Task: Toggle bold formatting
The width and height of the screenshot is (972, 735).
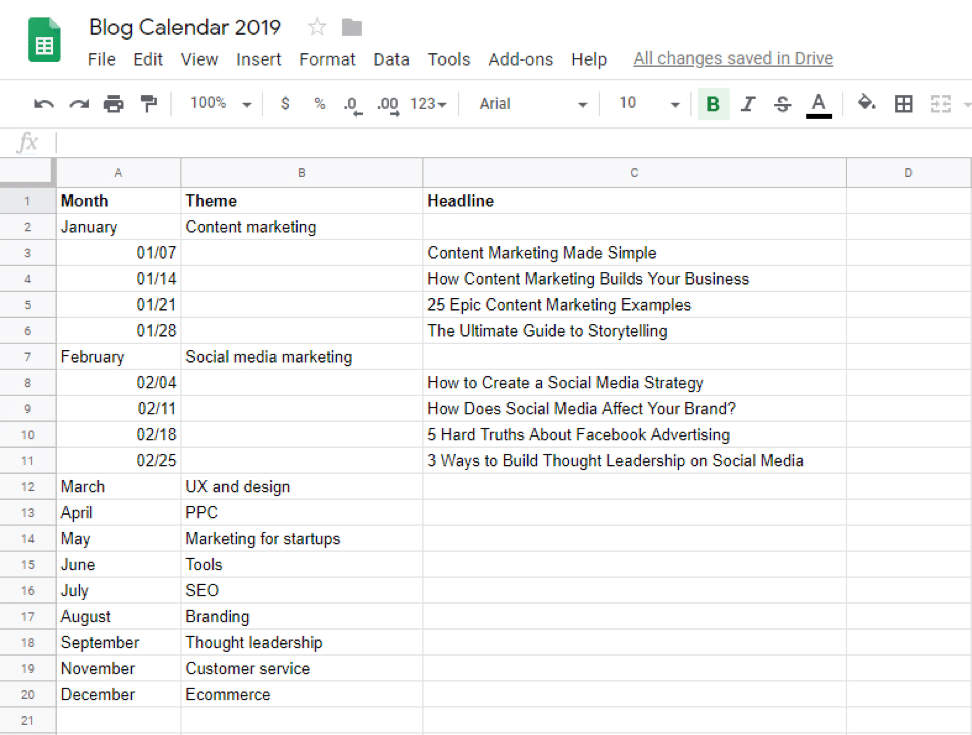Action: (x=713, y=103)
